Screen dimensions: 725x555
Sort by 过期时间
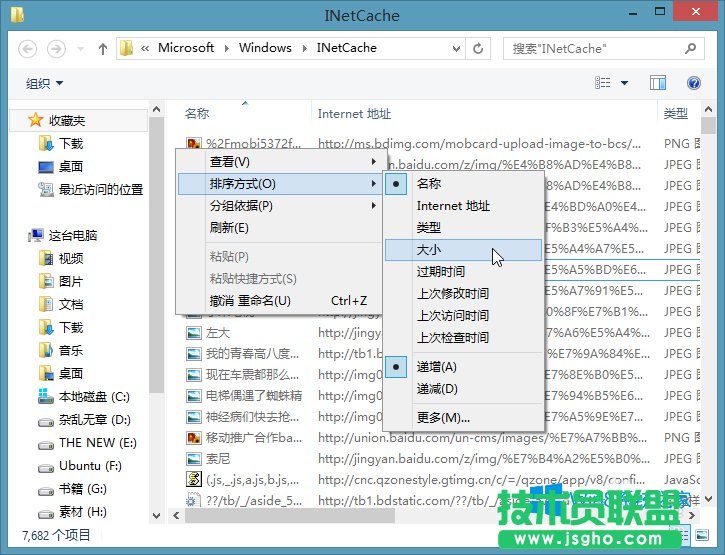[463, 271]
